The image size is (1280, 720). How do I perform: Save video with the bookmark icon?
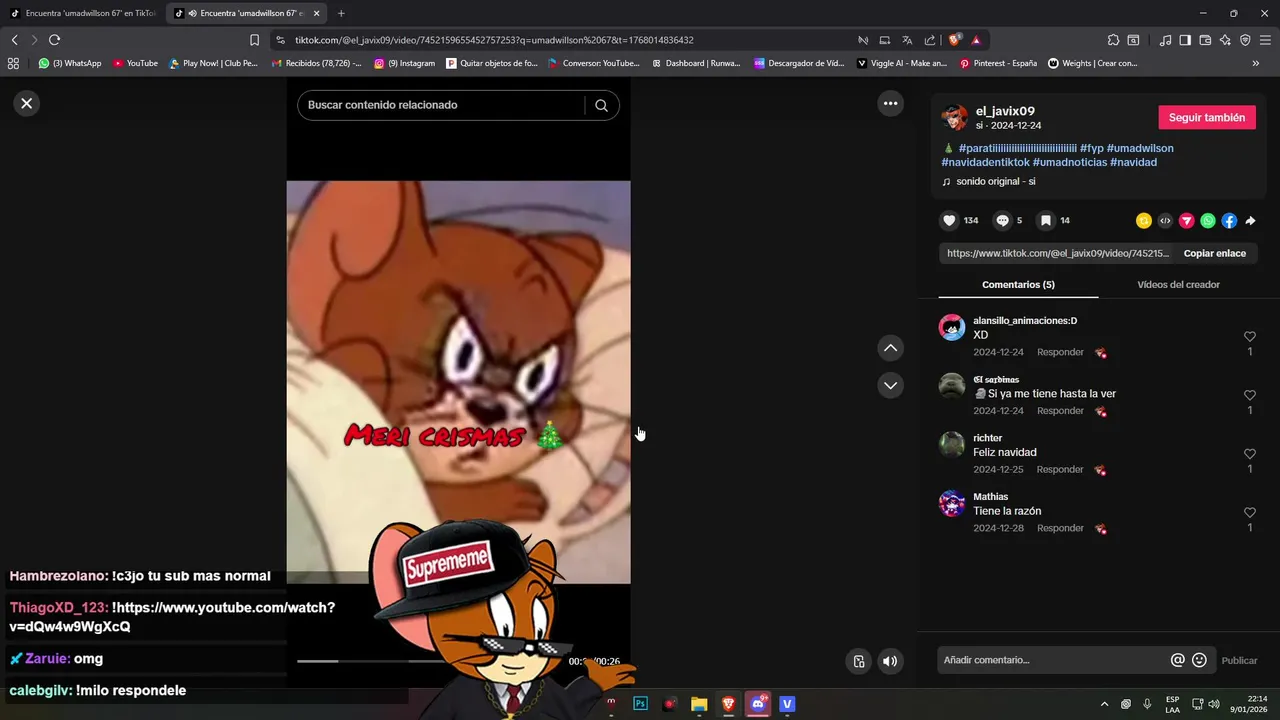click(x=1045, y=220)
